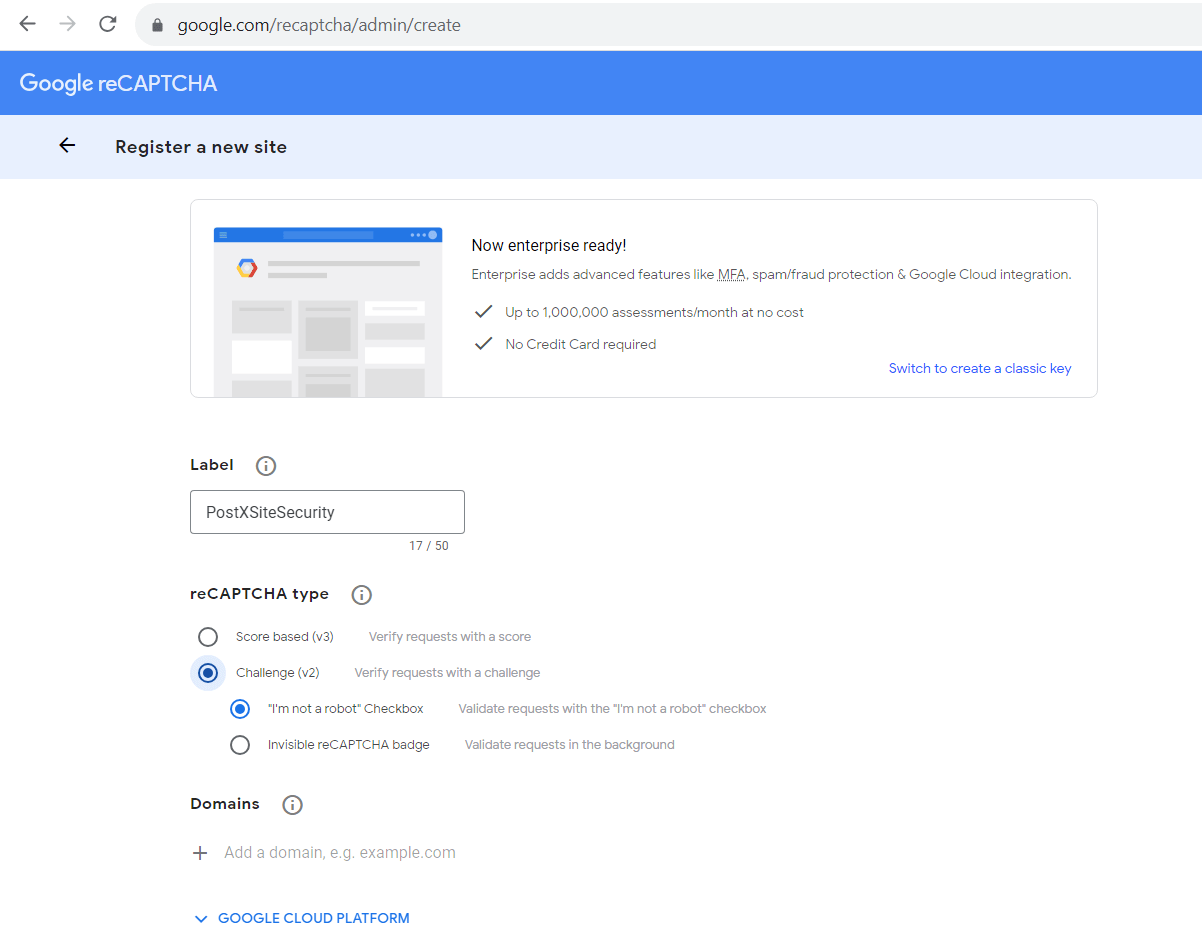This screenshot has width=1202, height=950.
Task: Click the 17 / 50 character counter
Action: [430, 546]
